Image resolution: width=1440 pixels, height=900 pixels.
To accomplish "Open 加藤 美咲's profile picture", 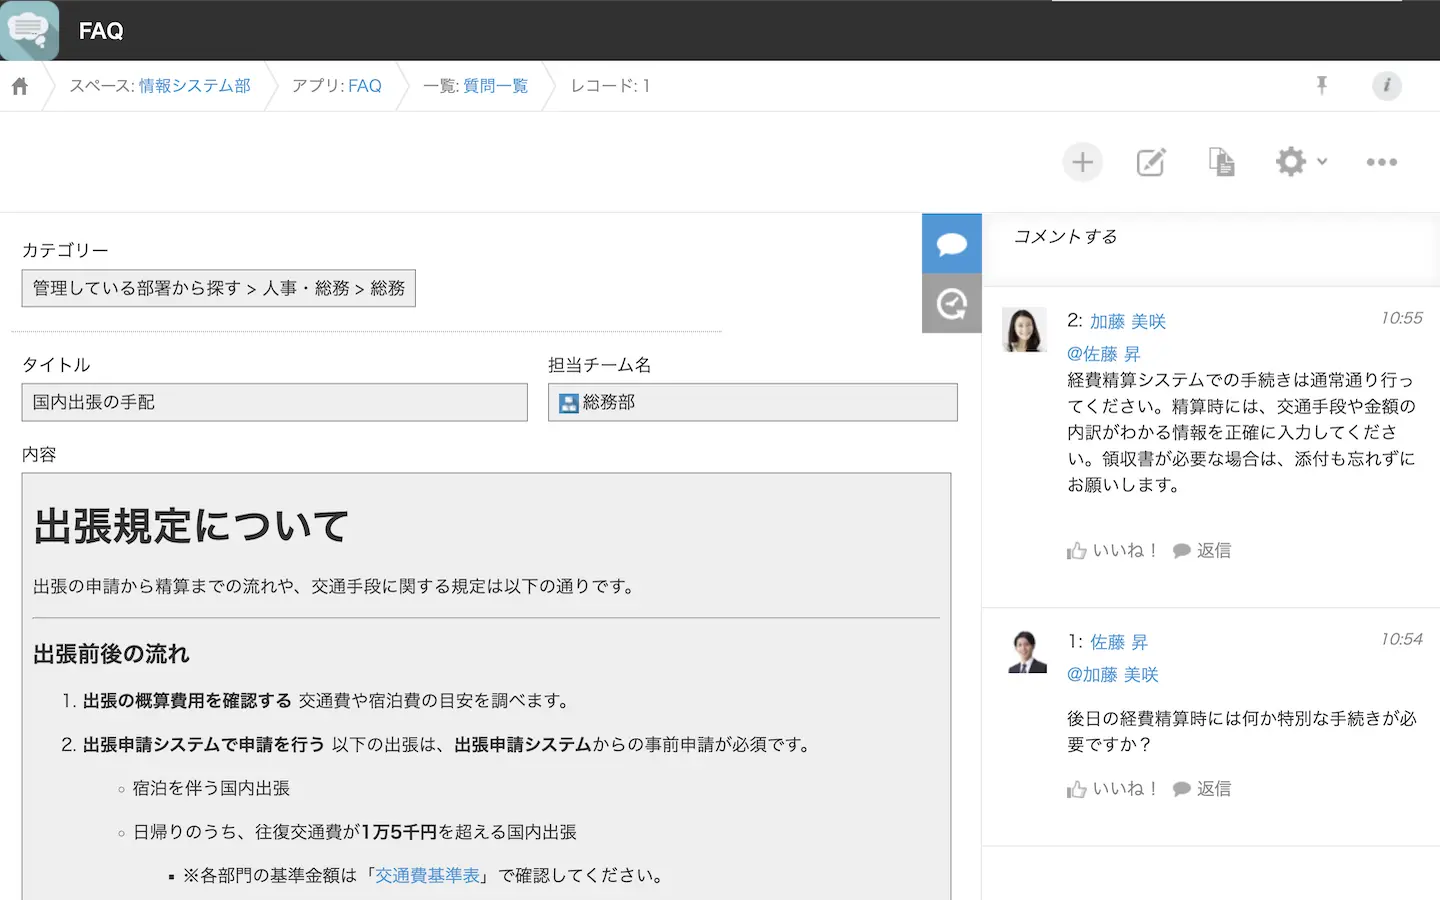I will click(x=1024, y=330).
